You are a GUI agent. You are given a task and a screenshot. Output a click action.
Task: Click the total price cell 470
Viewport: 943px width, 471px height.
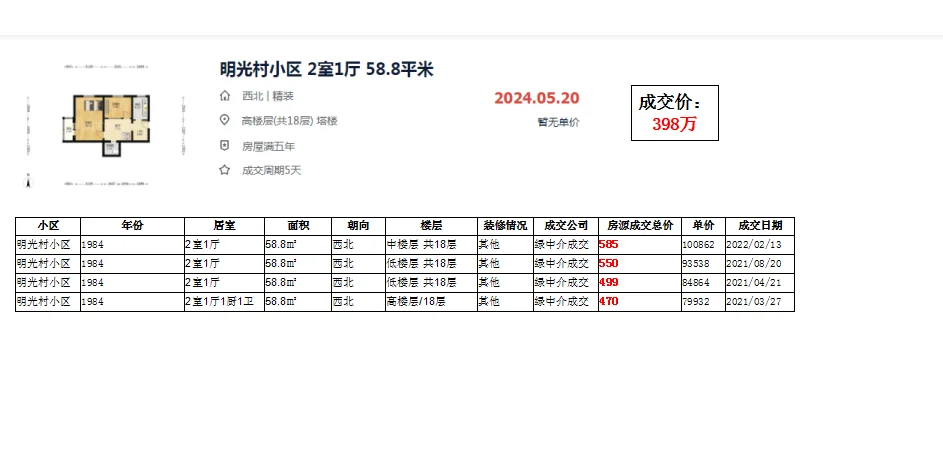(640, 301)
